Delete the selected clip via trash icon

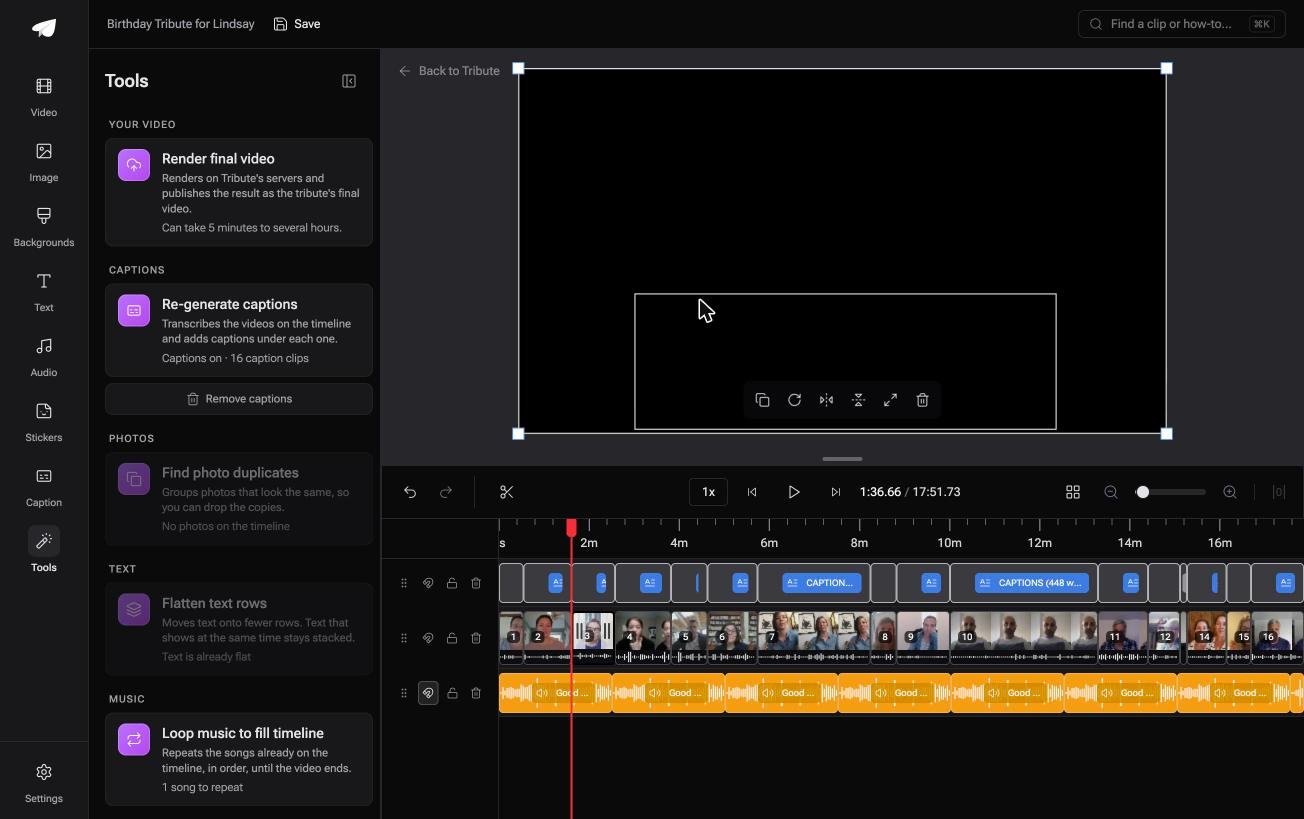[922, 400]
